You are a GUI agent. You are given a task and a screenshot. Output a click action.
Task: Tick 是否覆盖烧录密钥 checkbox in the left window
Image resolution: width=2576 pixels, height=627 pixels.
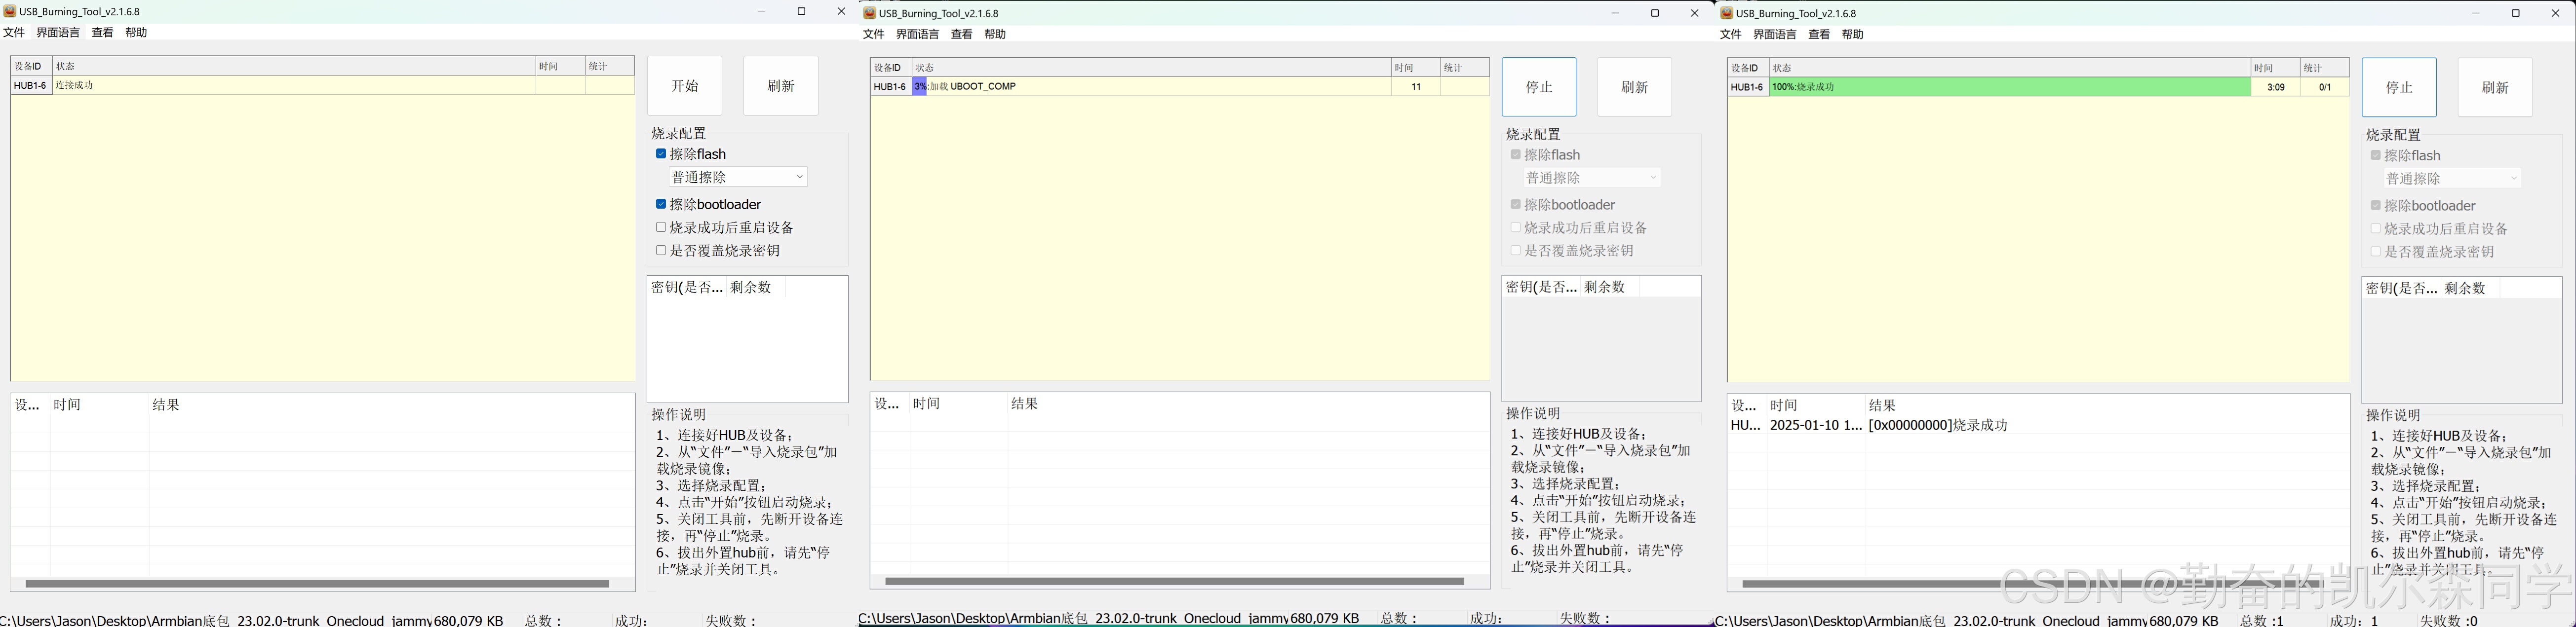coord(661,250)
